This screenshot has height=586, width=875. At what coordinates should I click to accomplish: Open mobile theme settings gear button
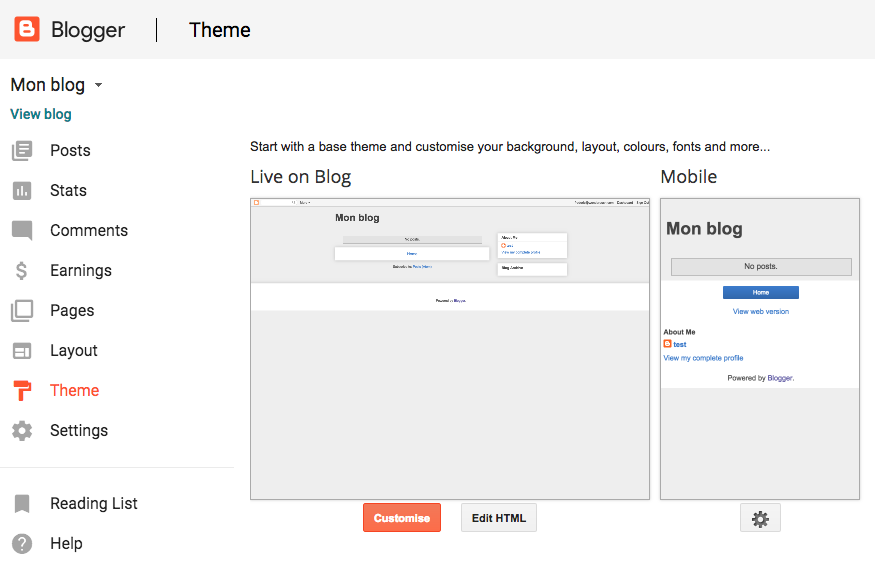tap(760, 518)
